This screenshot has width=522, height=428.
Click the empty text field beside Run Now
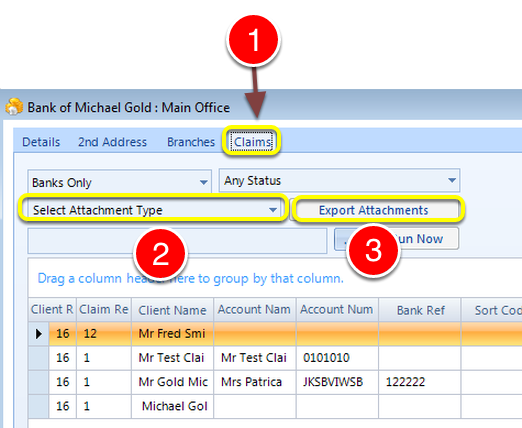click(x=177, y=241)
